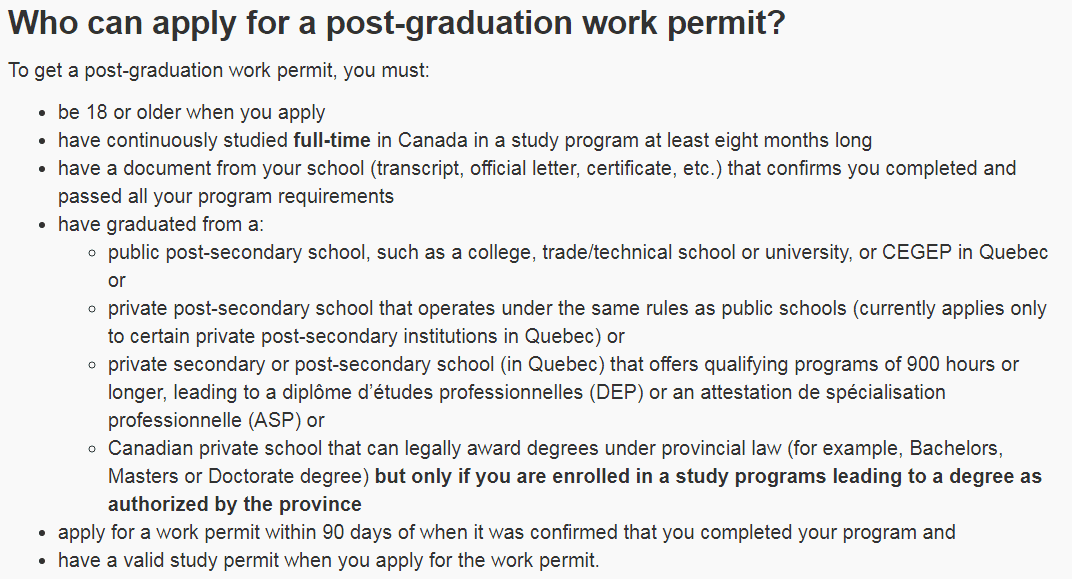Click the bold word "full-time"

coord(332,141)
